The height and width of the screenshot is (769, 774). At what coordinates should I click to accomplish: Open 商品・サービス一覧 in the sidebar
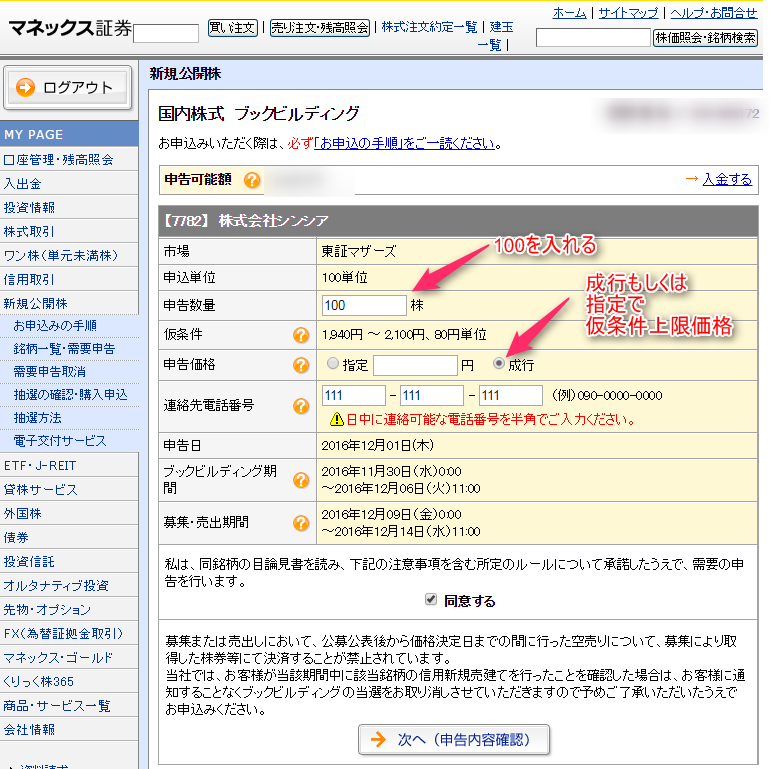[x=69, y=705]
